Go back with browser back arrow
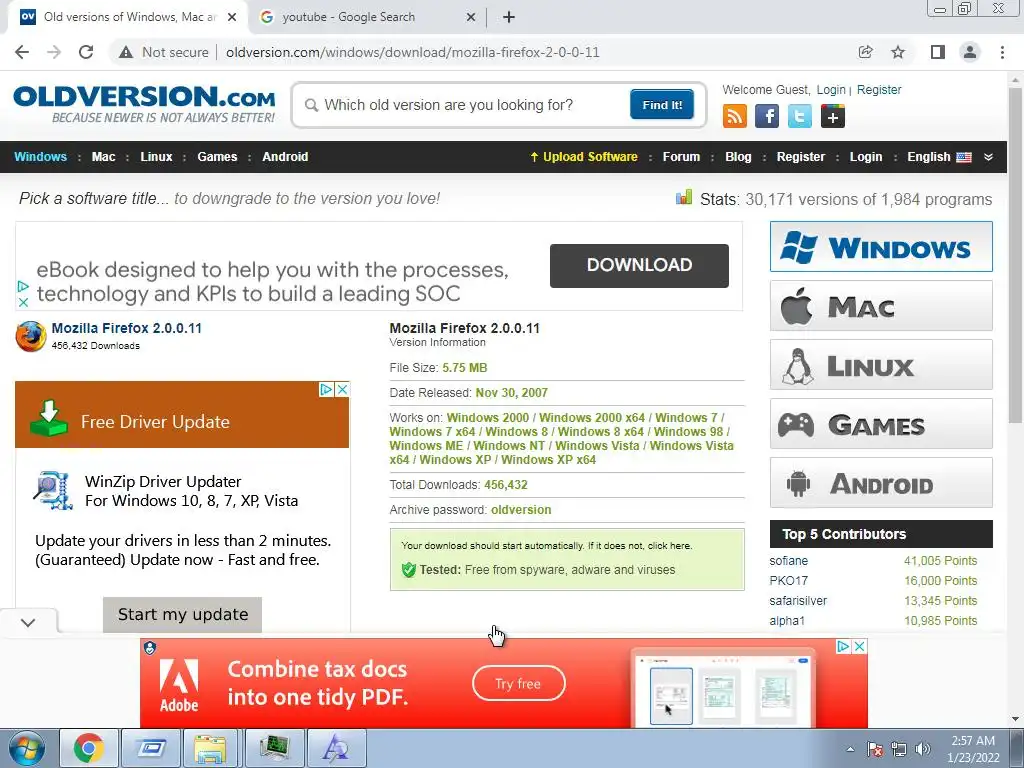Viewport: 1024px width, 768px height. (x=22, y=52)
